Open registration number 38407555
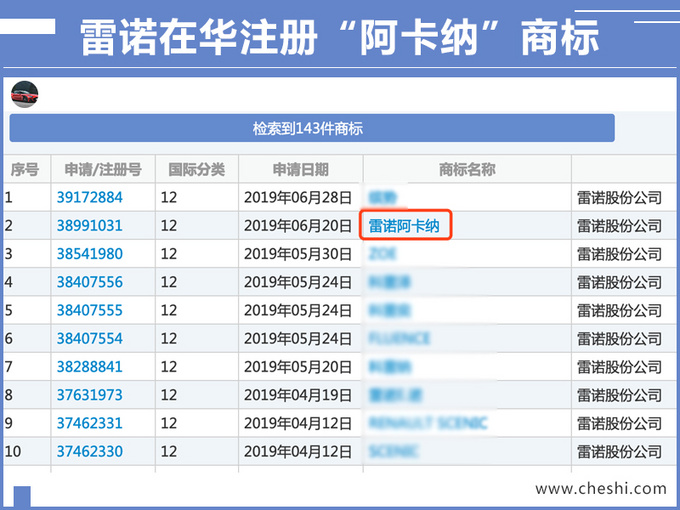The width and height of the screenshot is (680, 510). point(90,310)
